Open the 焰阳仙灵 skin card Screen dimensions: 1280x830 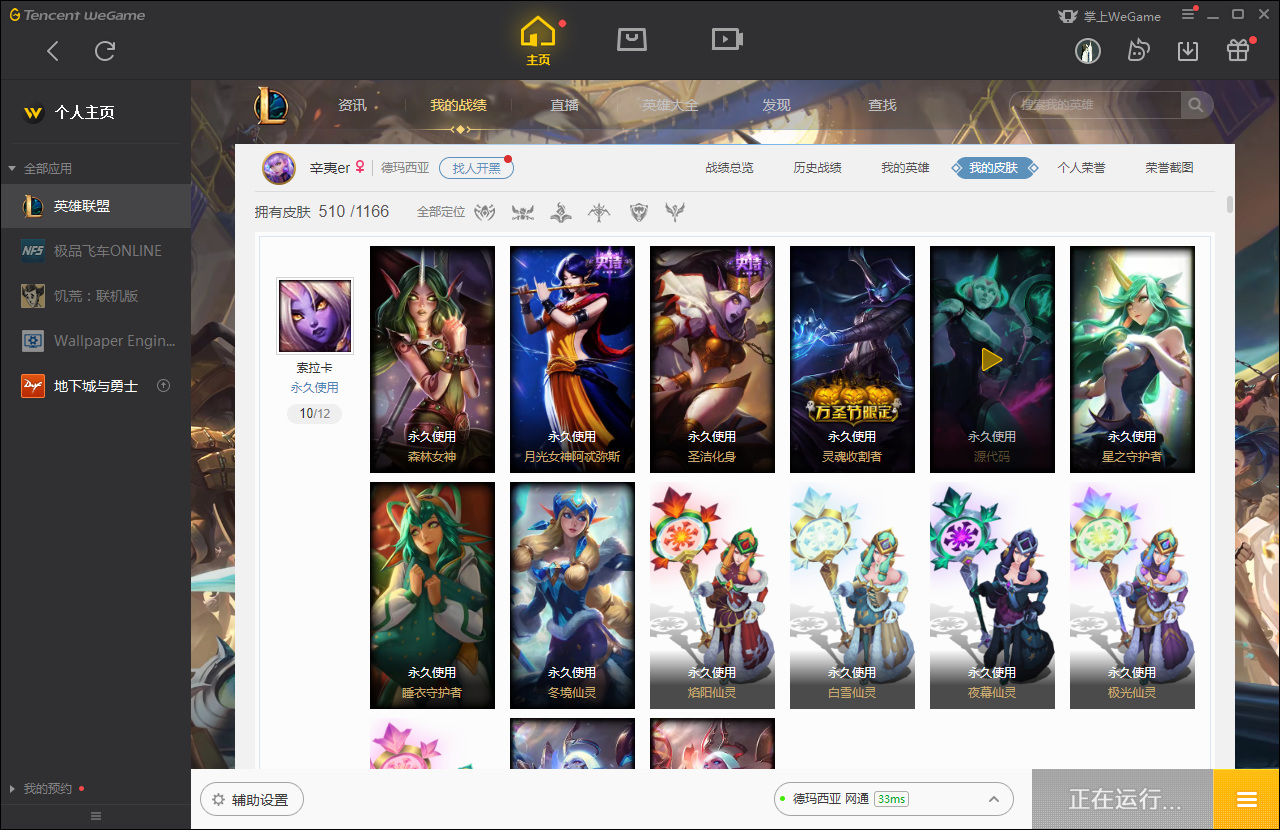[x=712, y=595]
